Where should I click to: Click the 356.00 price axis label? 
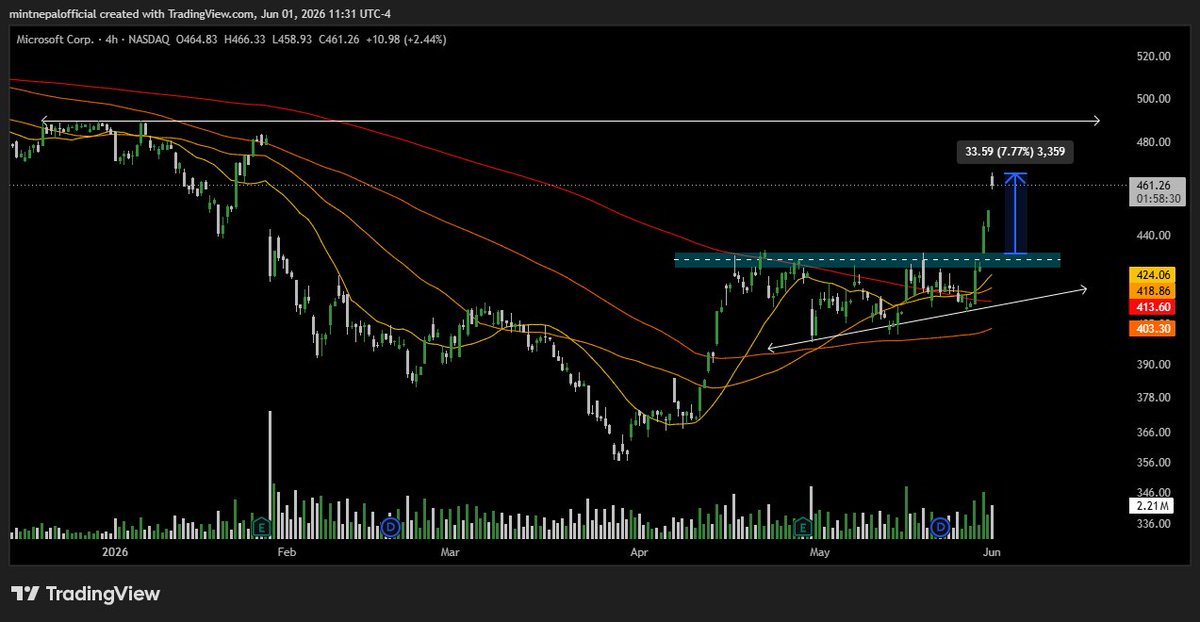[1153, 462]
